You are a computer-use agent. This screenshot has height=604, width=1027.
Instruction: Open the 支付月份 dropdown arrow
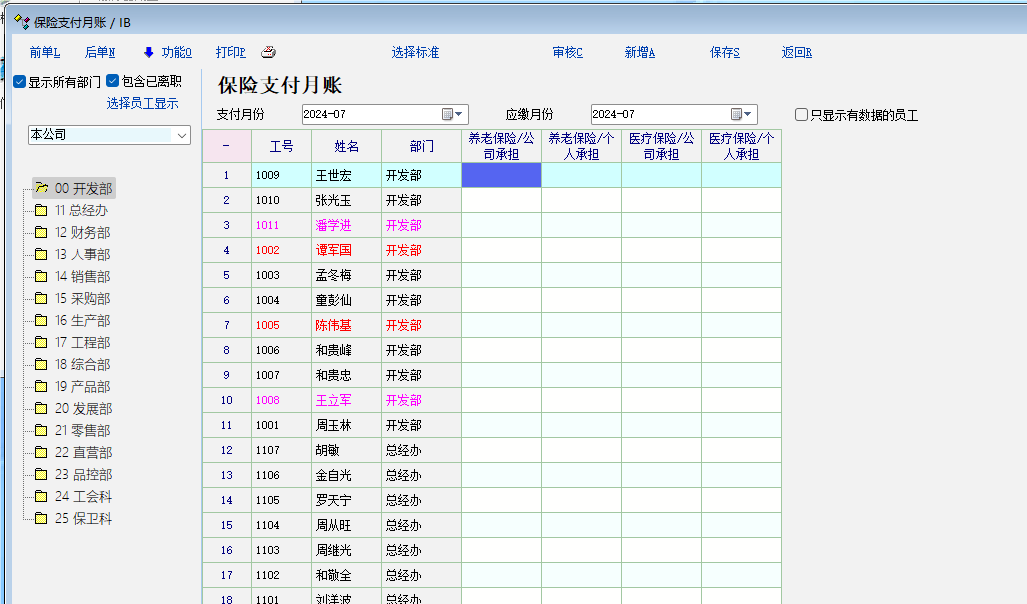click(x=461, y=114)
